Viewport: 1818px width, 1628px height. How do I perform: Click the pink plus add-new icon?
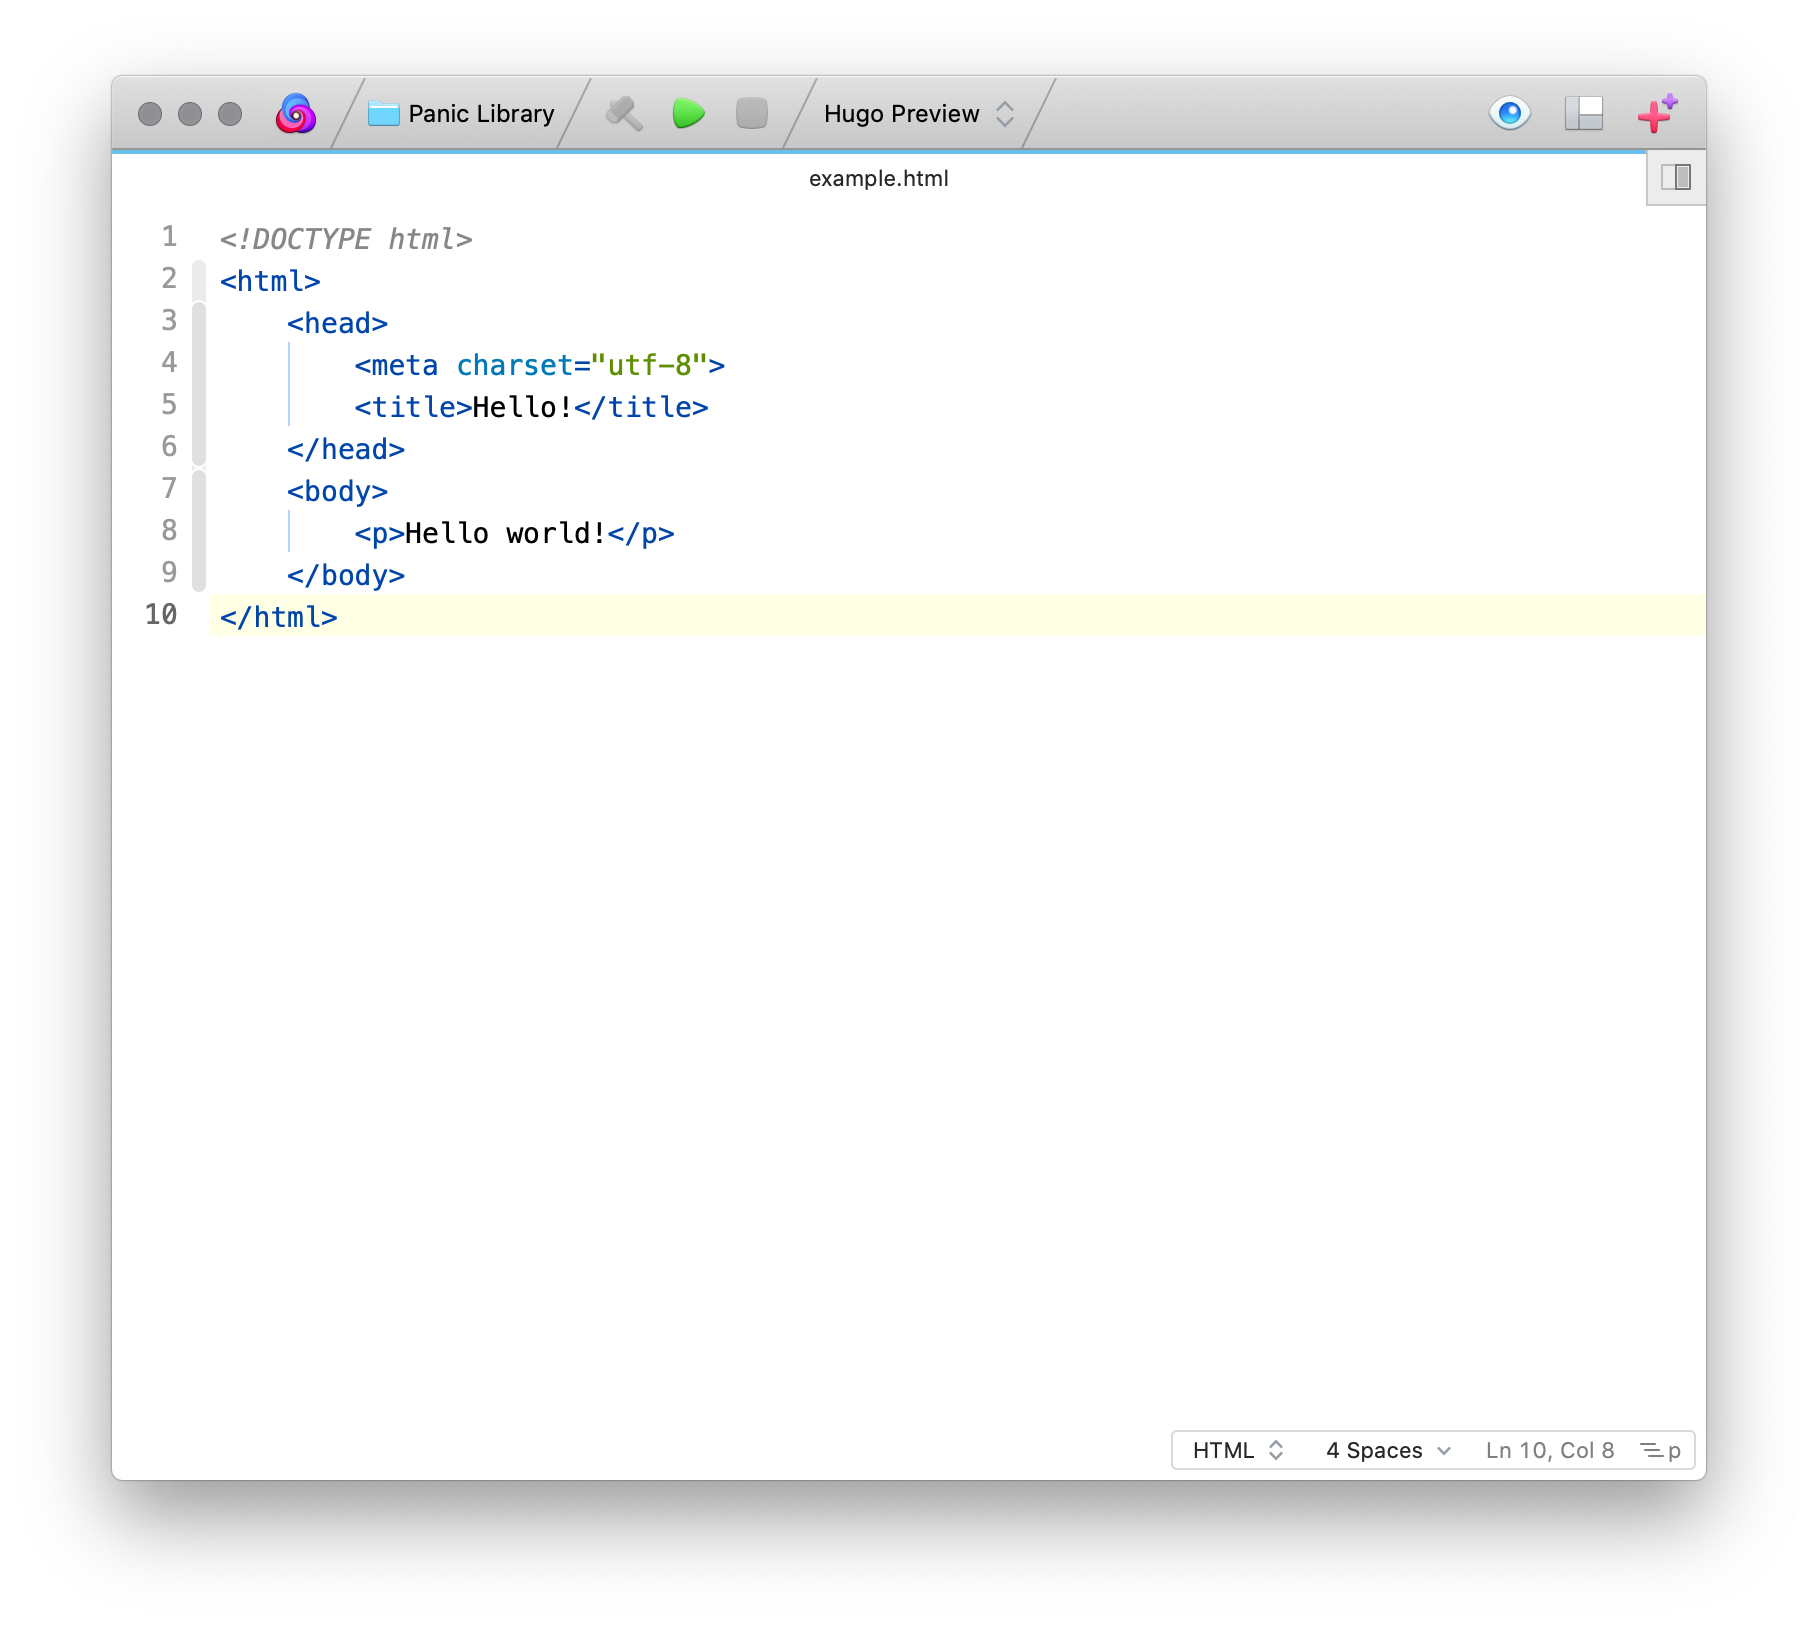tap(1657, 113)
